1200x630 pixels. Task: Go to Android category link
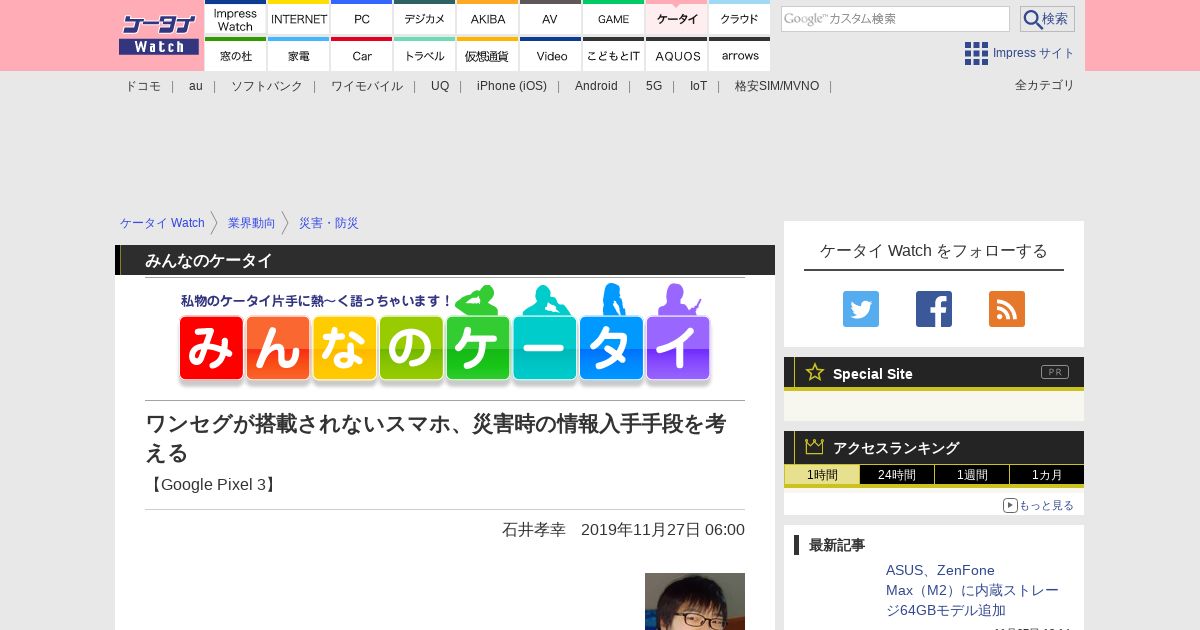(596, 86)
